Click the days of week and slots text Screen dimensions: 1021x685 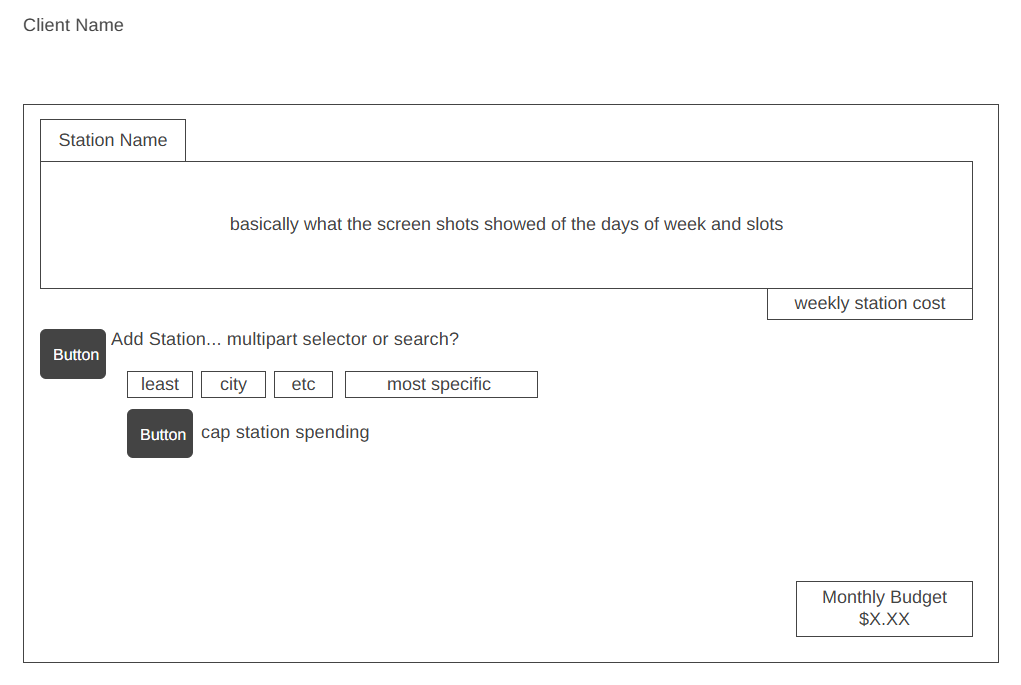[506, 225]
